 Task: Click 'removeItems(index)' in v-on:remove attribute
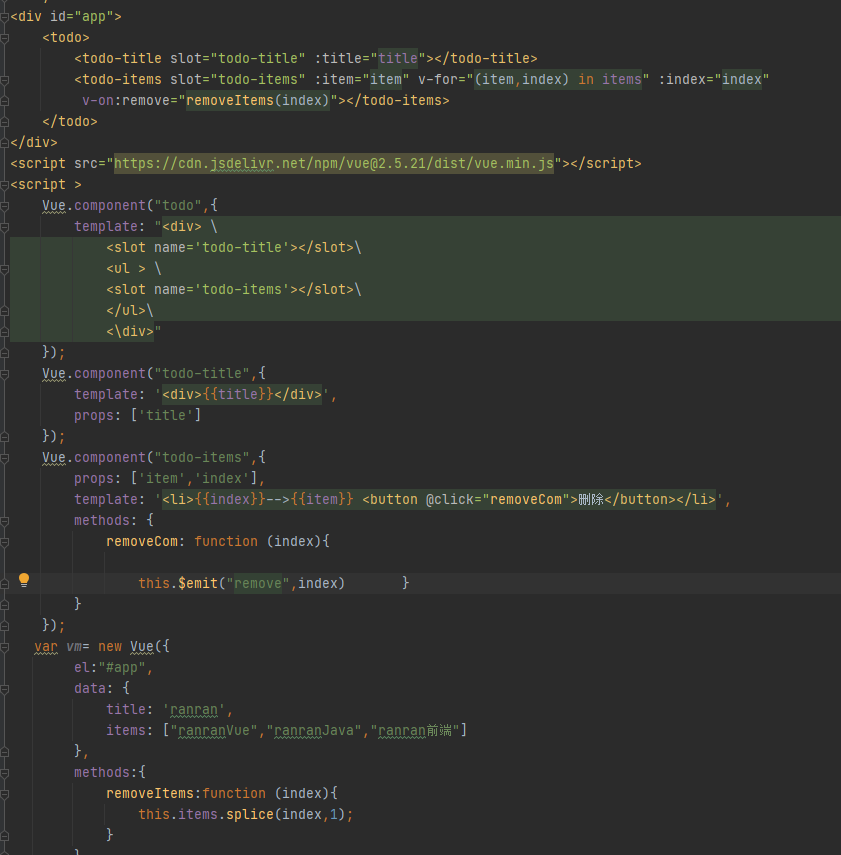257,101
